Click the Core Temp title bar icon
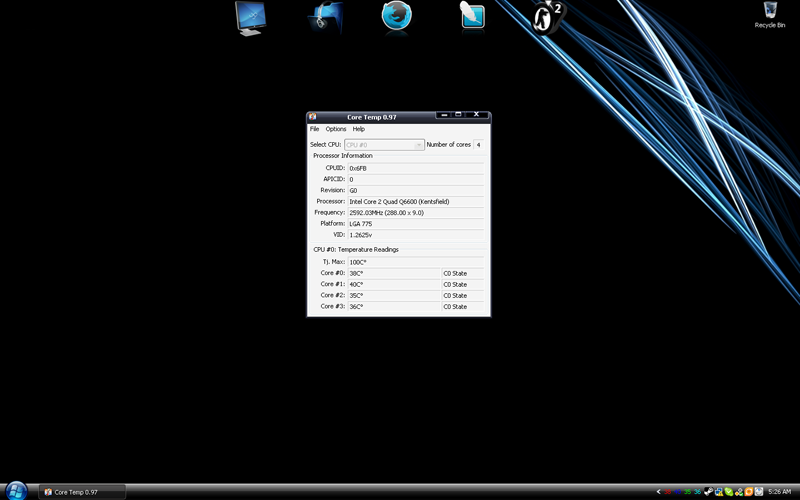The height and width of the screenshot is (500, 800). pos(313,117)
